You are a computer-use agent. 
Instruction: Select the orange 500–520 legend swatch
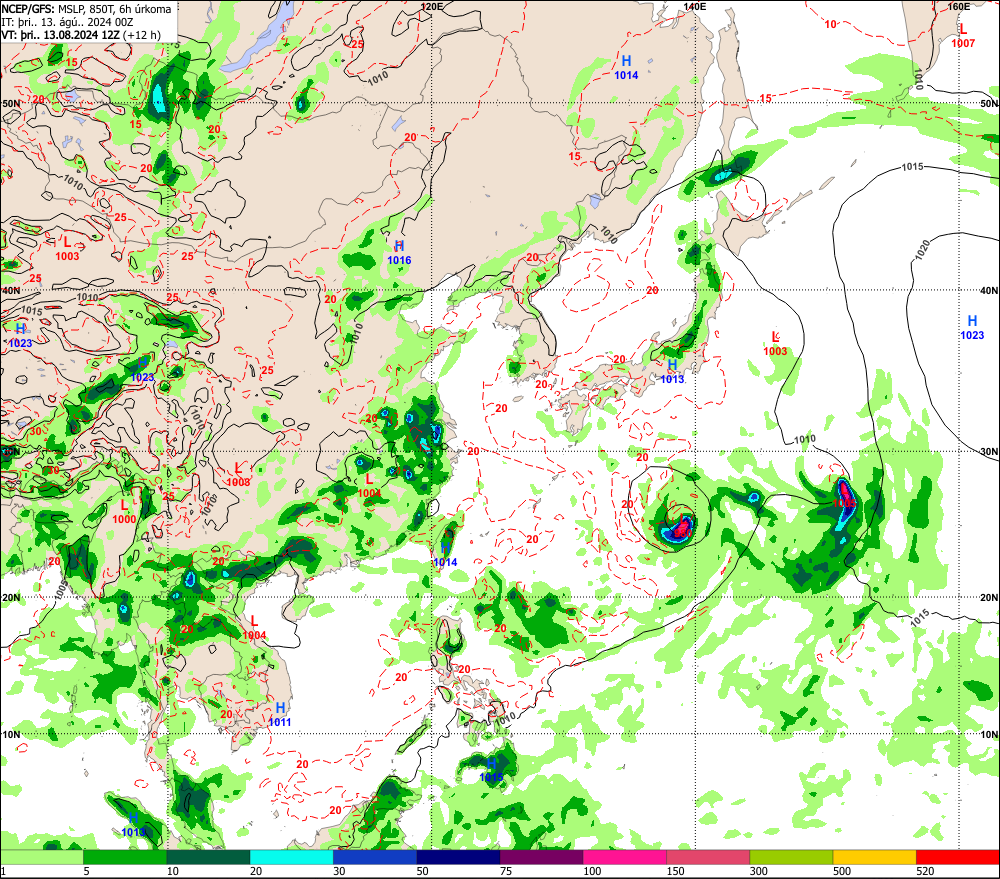pos(874,857)
